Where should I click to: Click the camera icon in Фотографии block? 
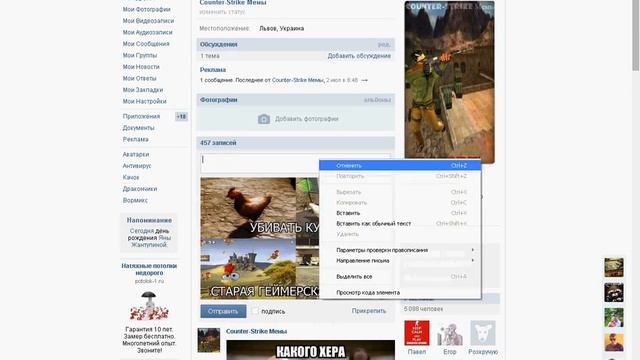point(264,119)
